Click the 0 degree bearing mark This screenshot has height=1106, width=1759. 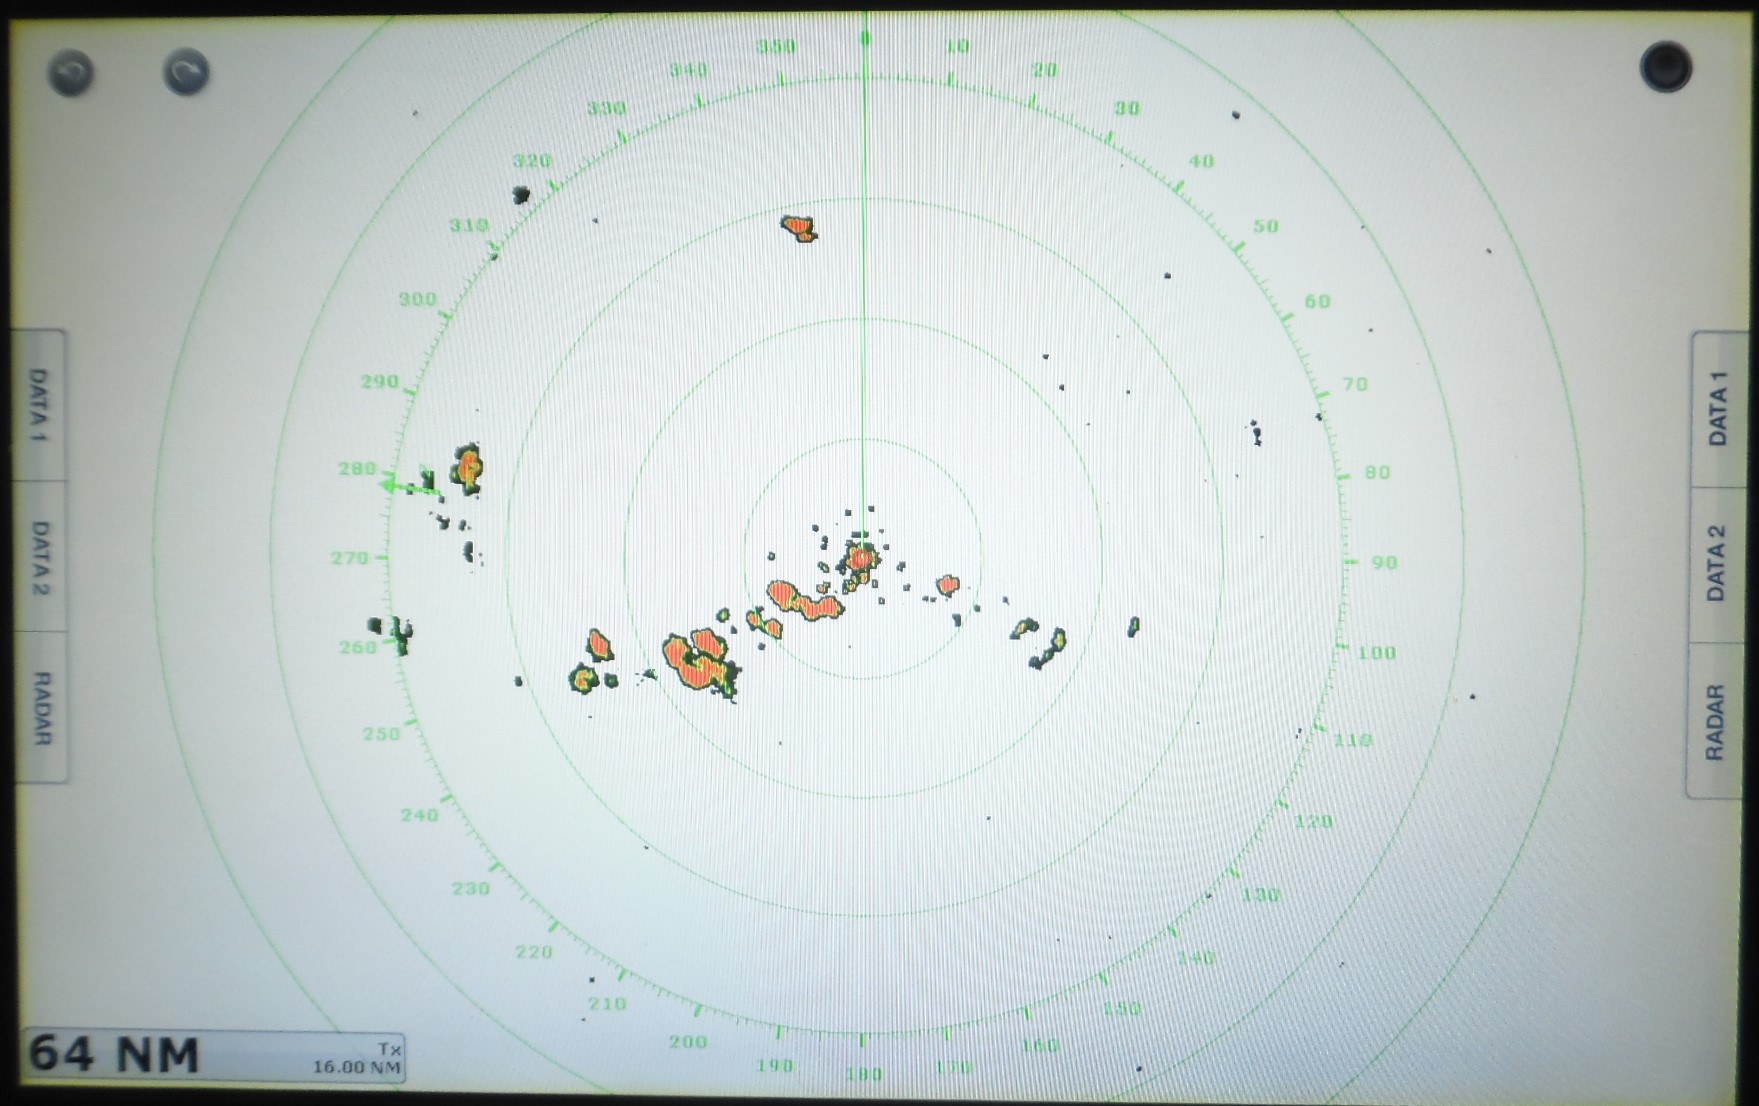click(x=865, y=39)
